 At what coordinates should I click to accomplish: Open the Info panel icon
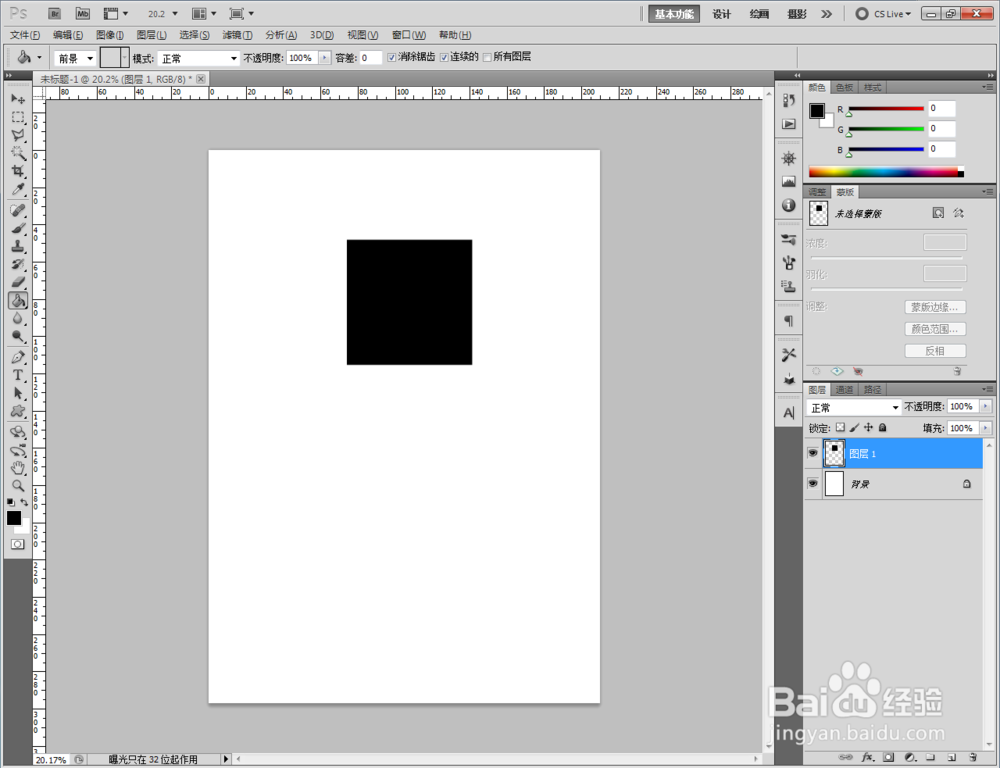[x=789, y=205]
